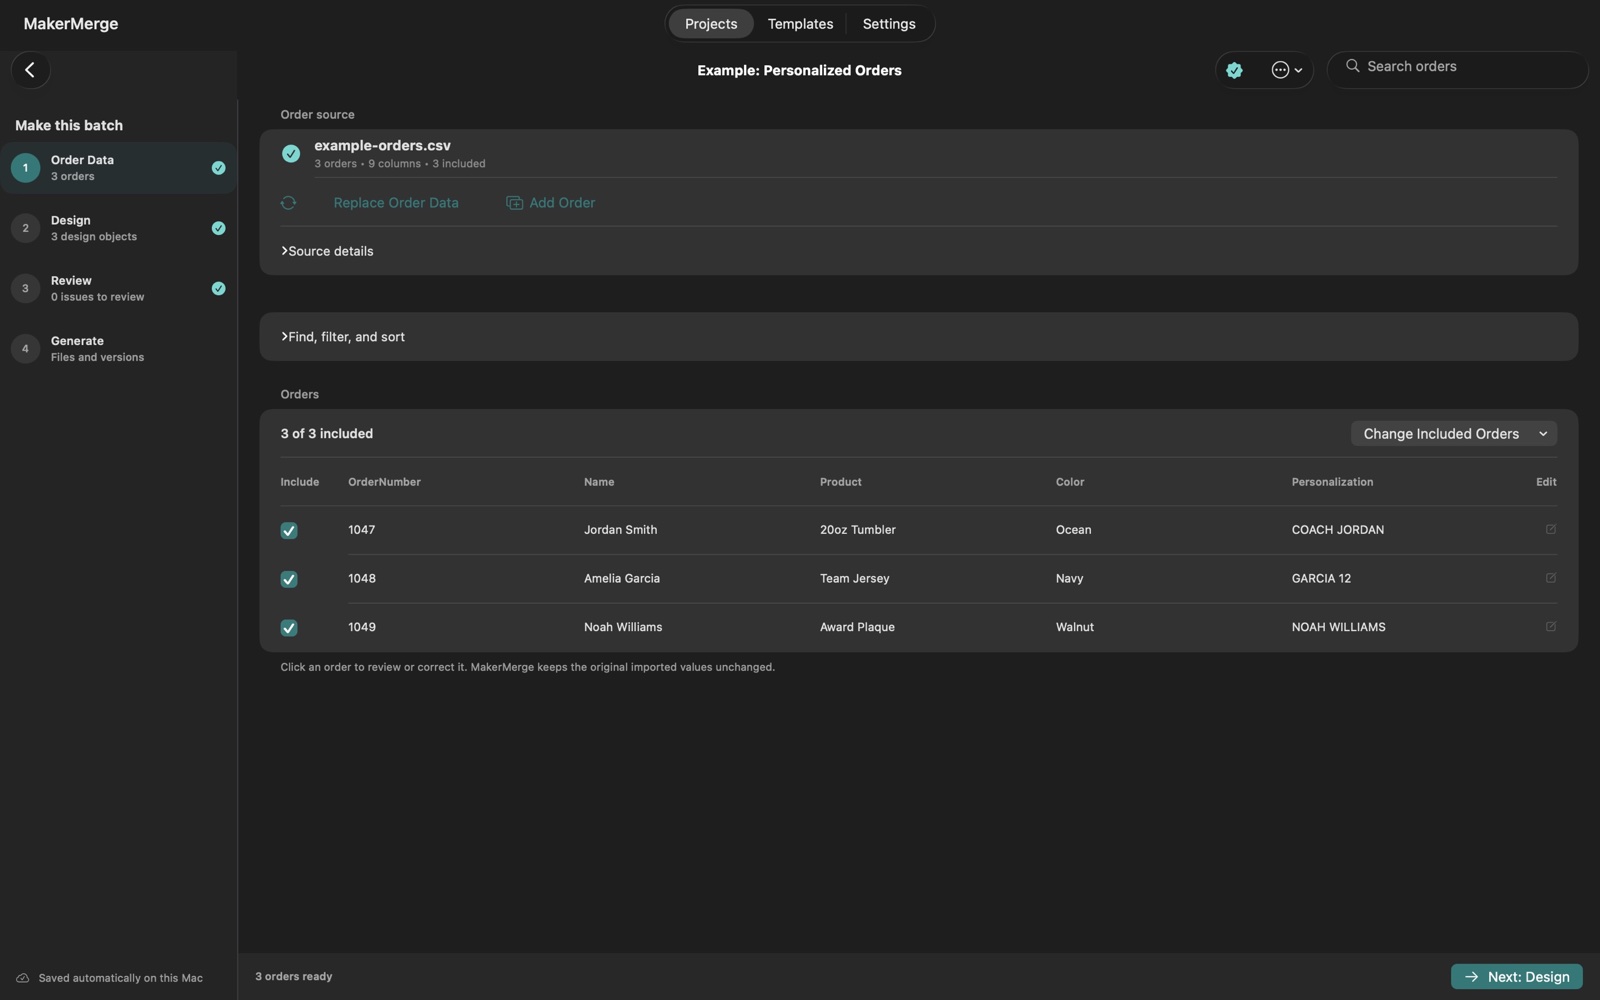
Task: Click Award Plaque product cell
Action: point(857,627)
